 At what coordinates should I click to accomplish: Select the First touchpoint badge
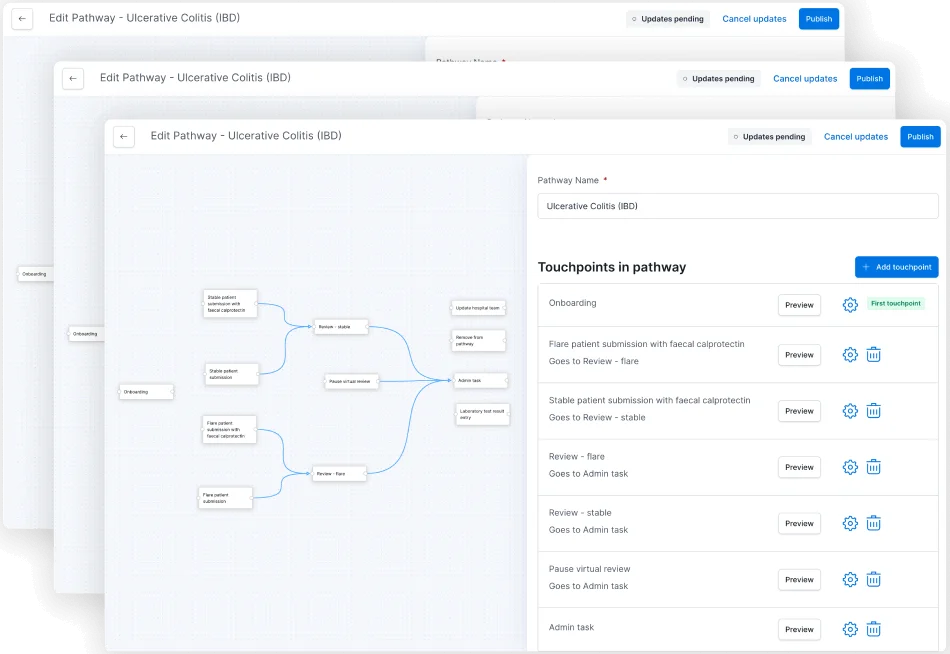tap(895, 303)
